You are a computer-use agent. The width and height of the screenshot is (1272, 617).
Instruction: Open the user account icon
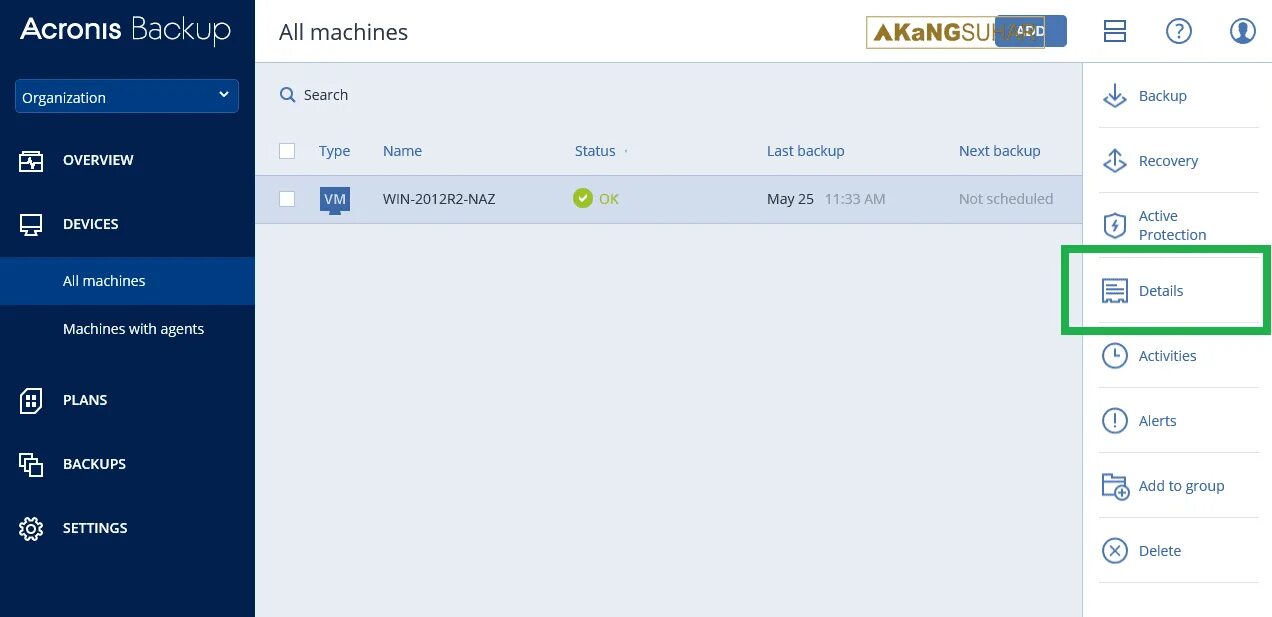click(x=1242, y=31)
